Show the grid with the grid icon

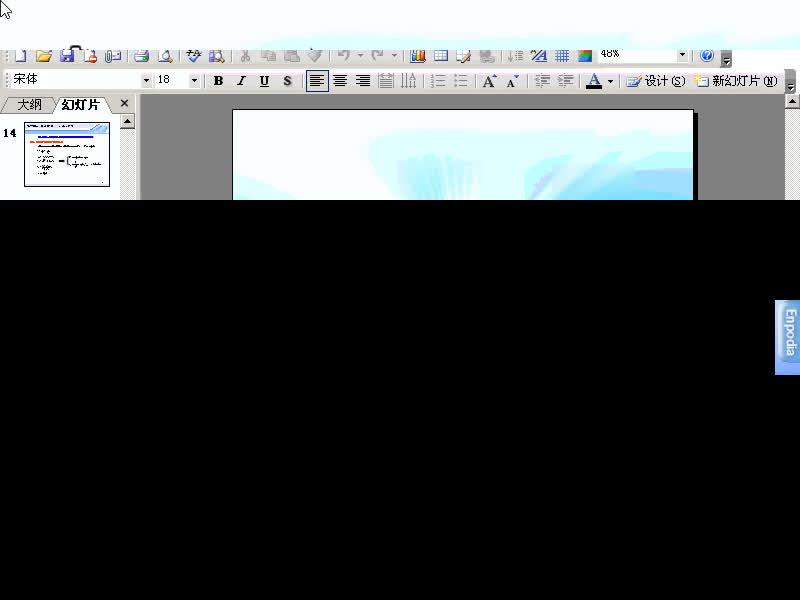(562, 56)
